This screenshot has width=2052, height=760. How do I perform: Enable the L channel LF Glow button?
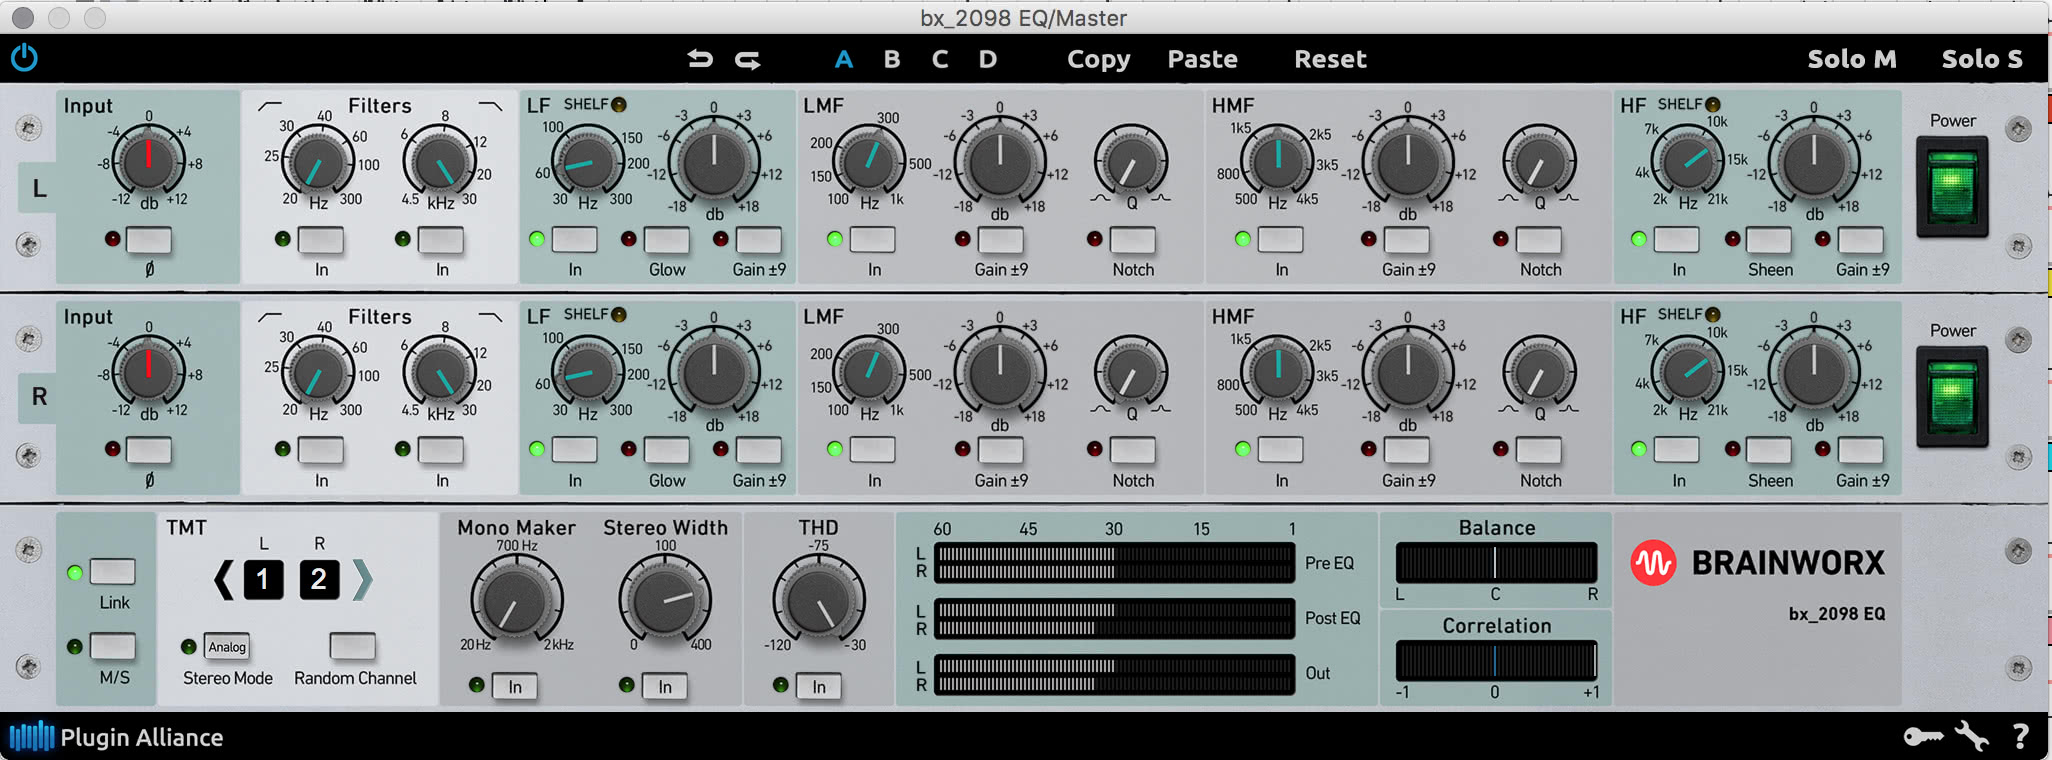[667, 240]
